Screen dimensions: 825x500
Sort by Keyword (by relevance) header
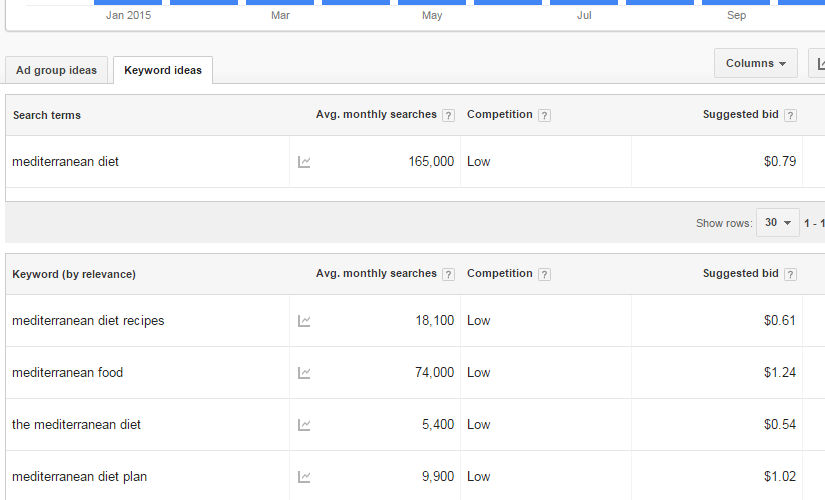point(74,274)
